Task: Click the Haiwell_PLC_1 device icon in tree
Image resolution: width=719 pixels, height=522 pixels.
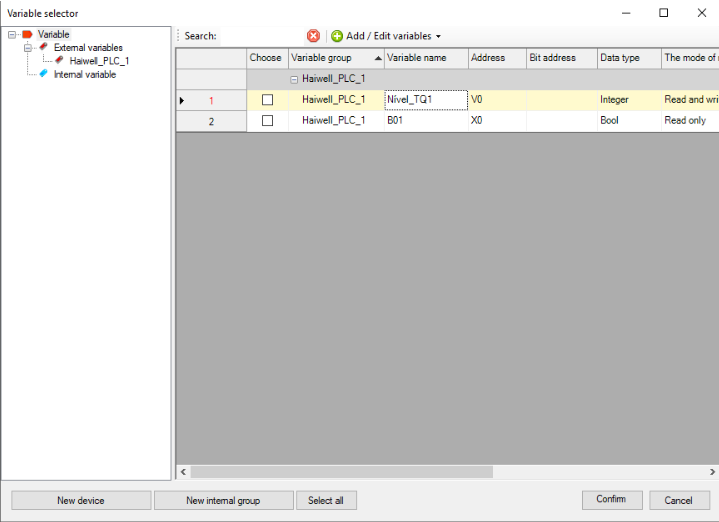Action: click(59, 60)
